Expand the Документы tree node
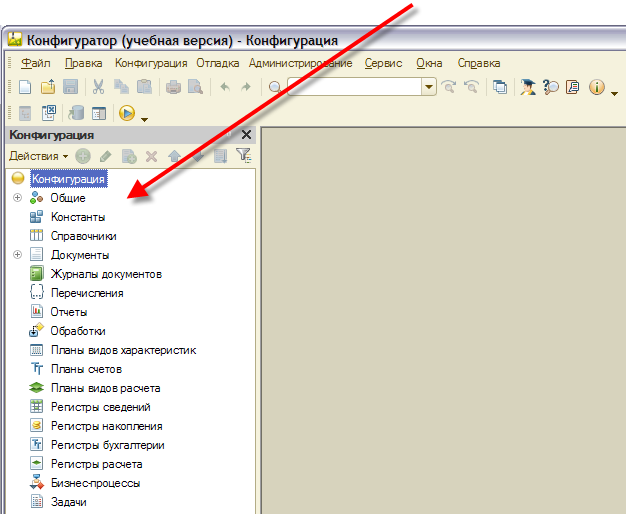The width and height of the screenshot is (626, 514). 17,255
